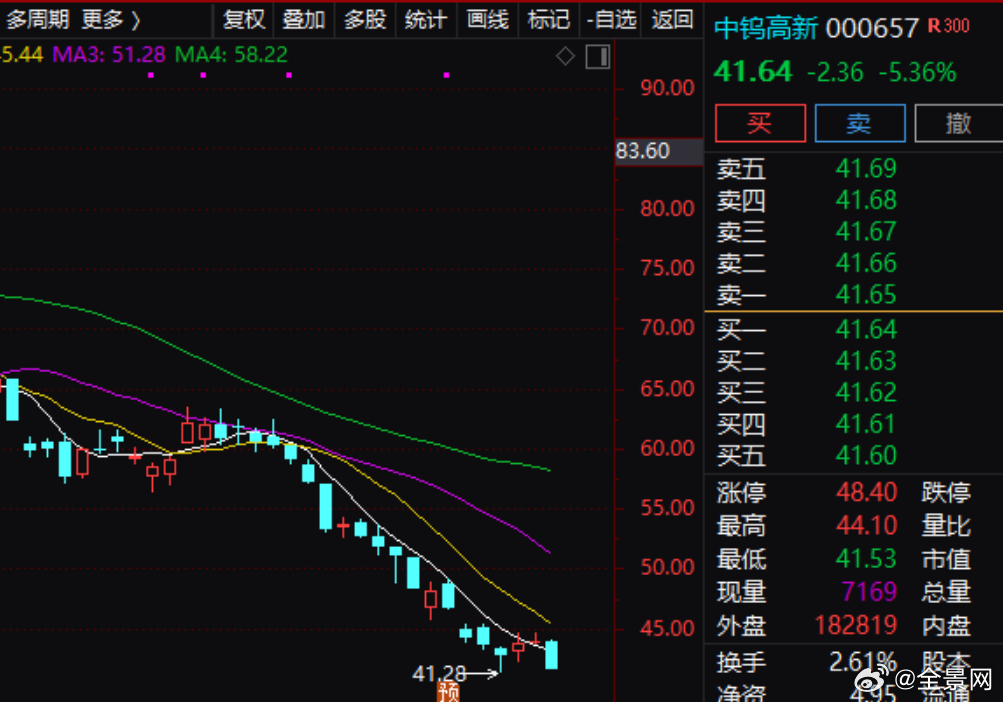Click the buy-one price 41.64
Image resolution: width=1003 pixels, height=702 pixels.
pyautogui.click(x=866, y=330)
